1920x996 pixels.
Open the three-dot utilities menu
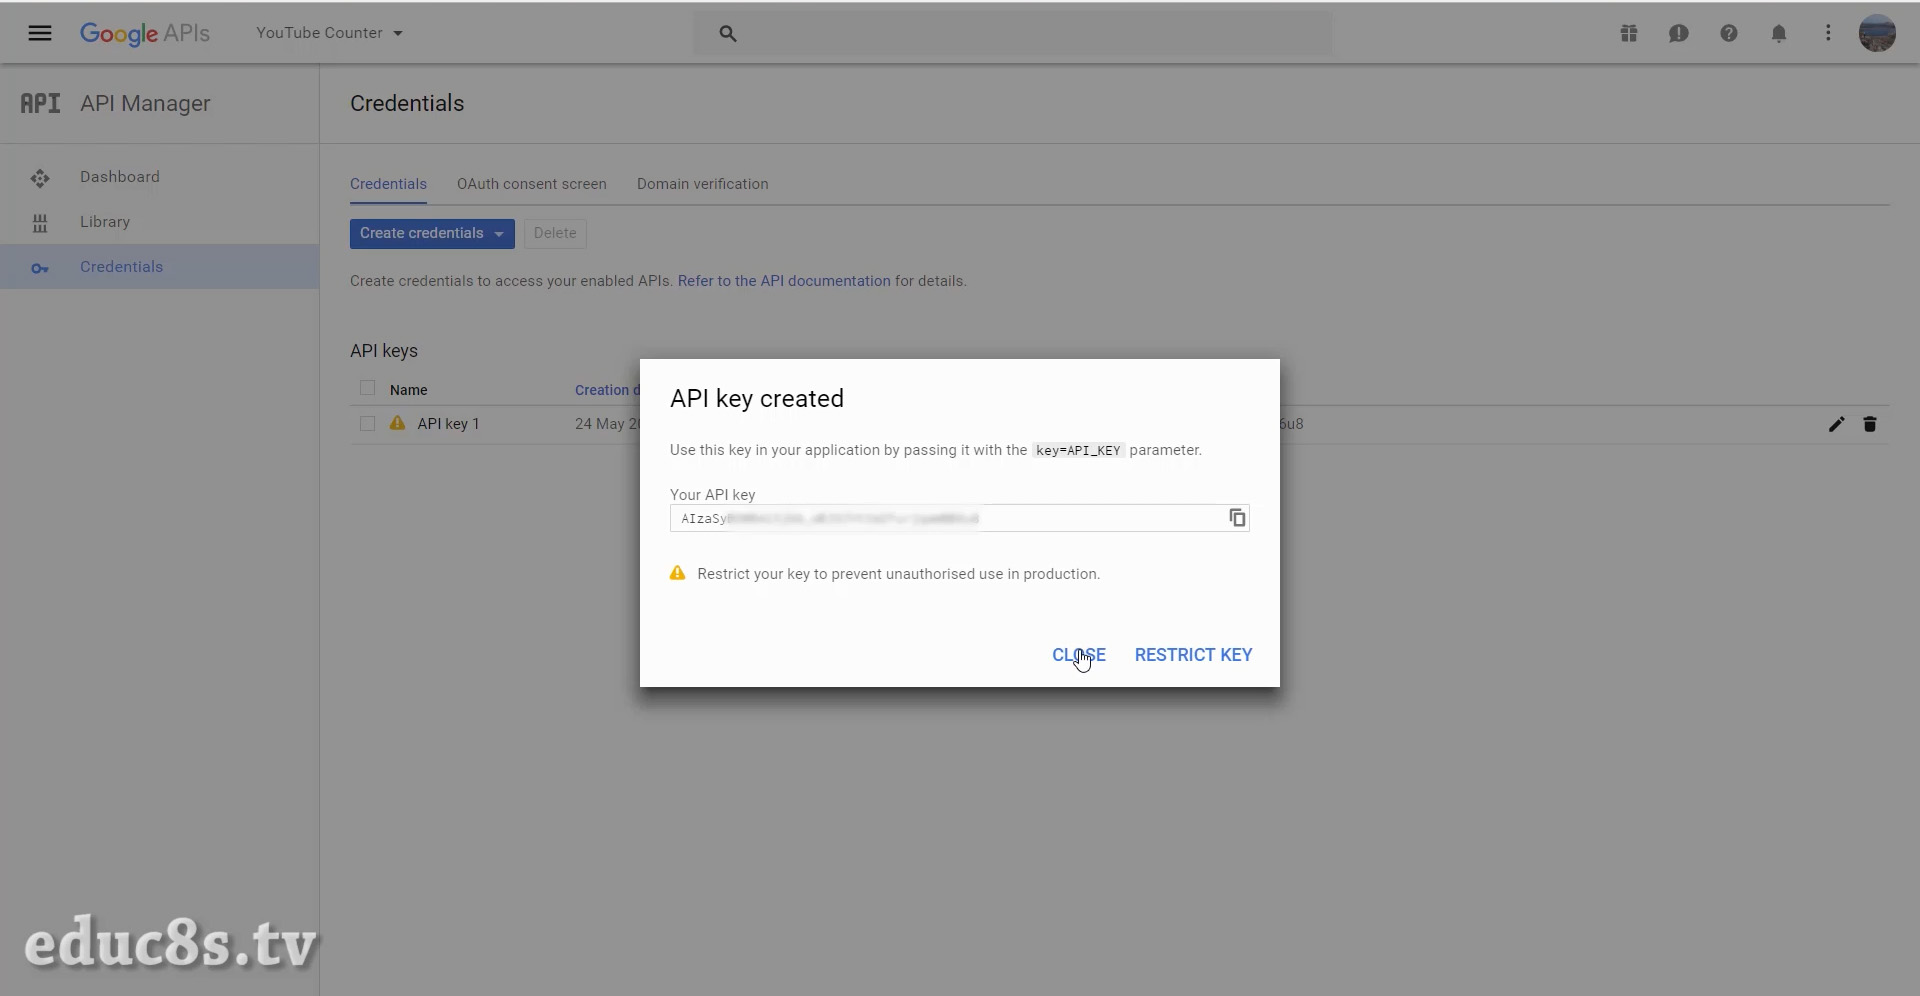1828,33
